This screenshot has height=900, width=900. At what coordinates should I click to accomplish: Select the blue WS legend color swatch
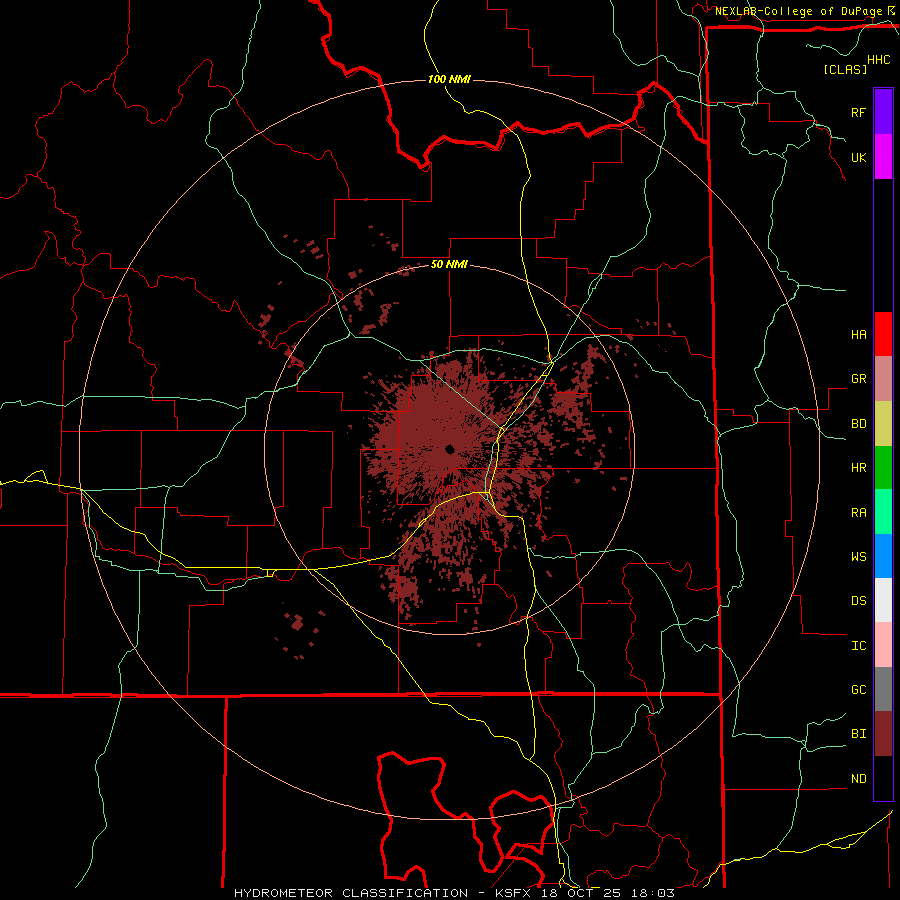click(883, 556)
